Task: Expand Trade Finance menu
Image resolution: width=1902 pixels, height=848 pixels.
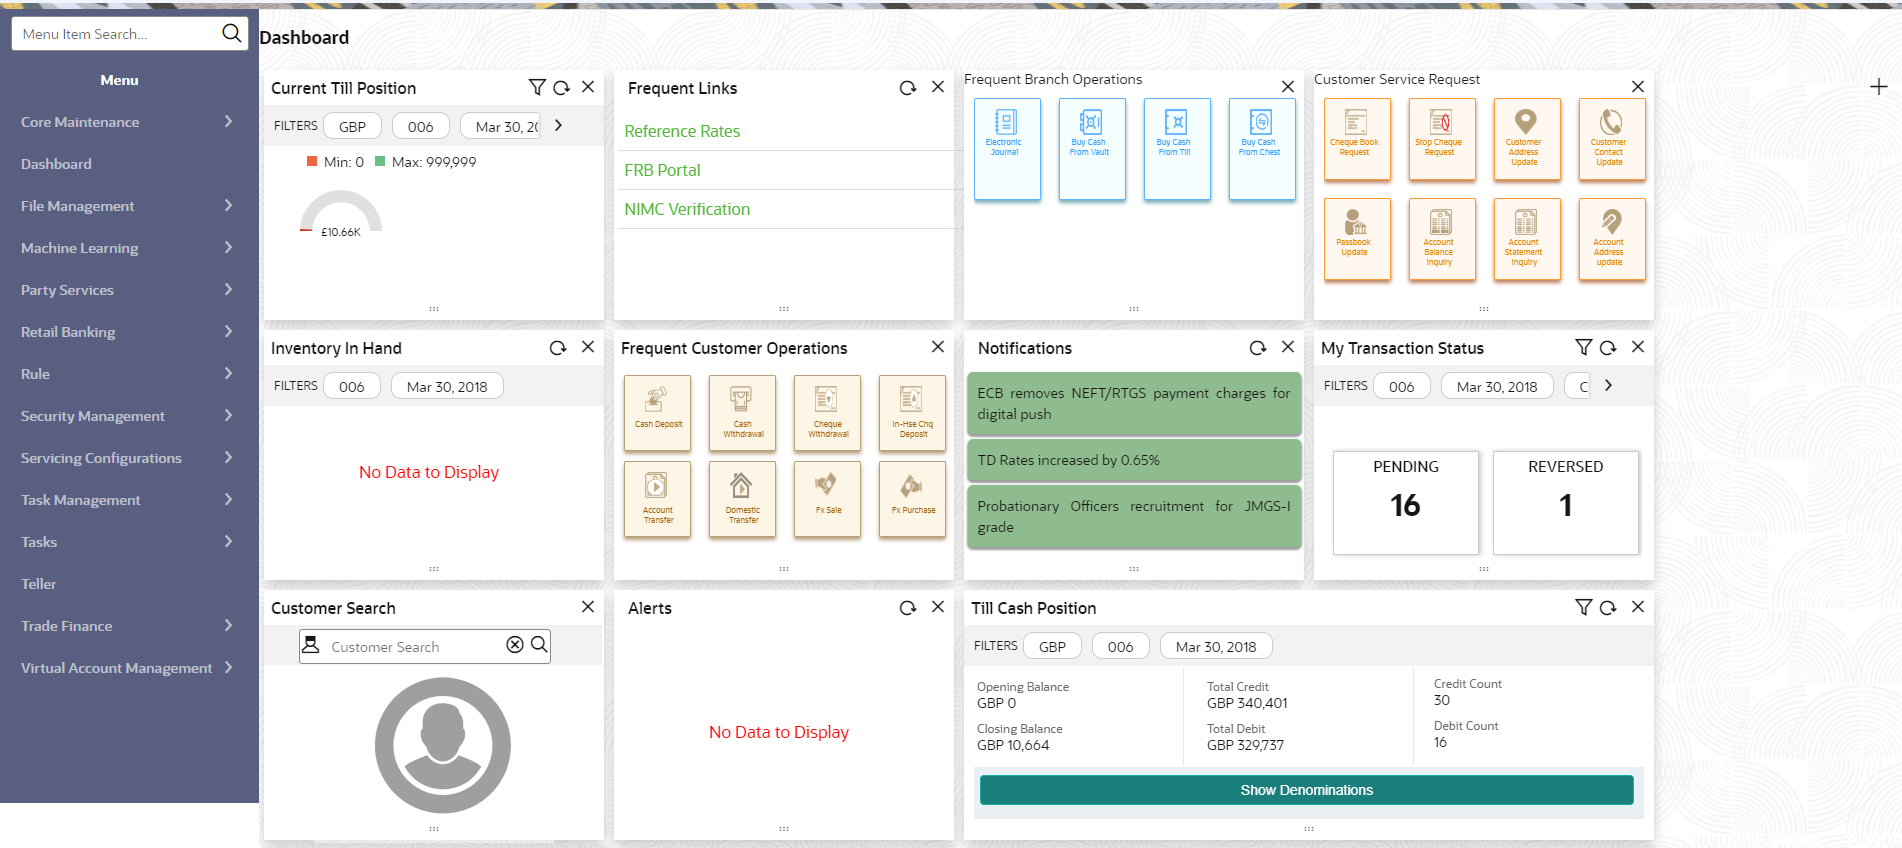Action: point(228,625)
